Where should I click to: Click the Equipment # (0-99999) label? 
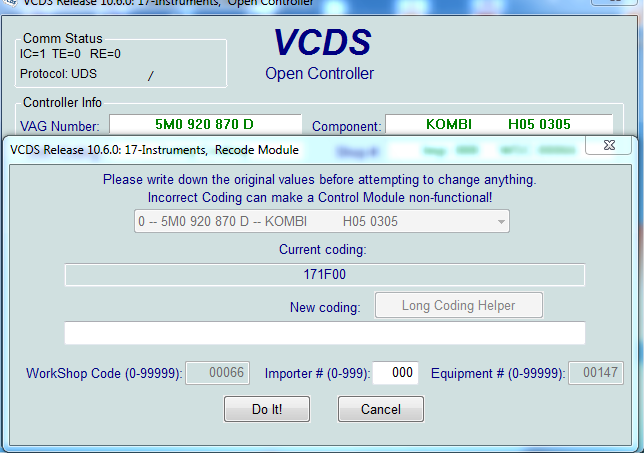click(x=498, y=373)
